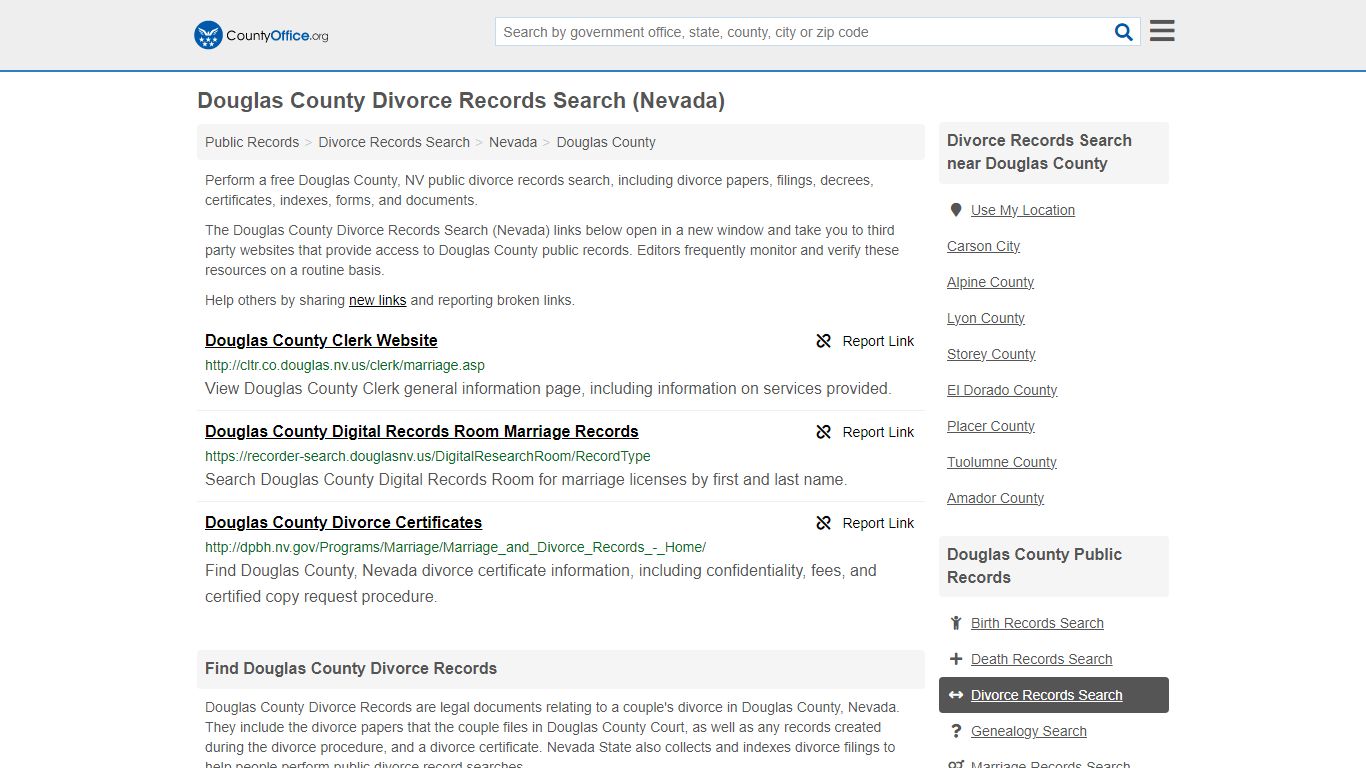Click the location pin icon

[956, 210]
